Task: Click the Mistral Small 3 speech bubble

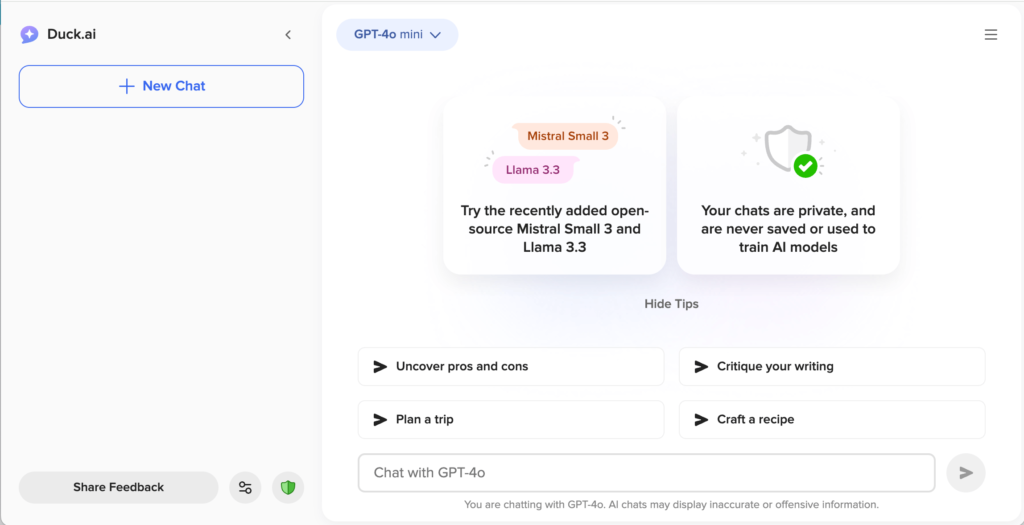Action: click(567, 136)
